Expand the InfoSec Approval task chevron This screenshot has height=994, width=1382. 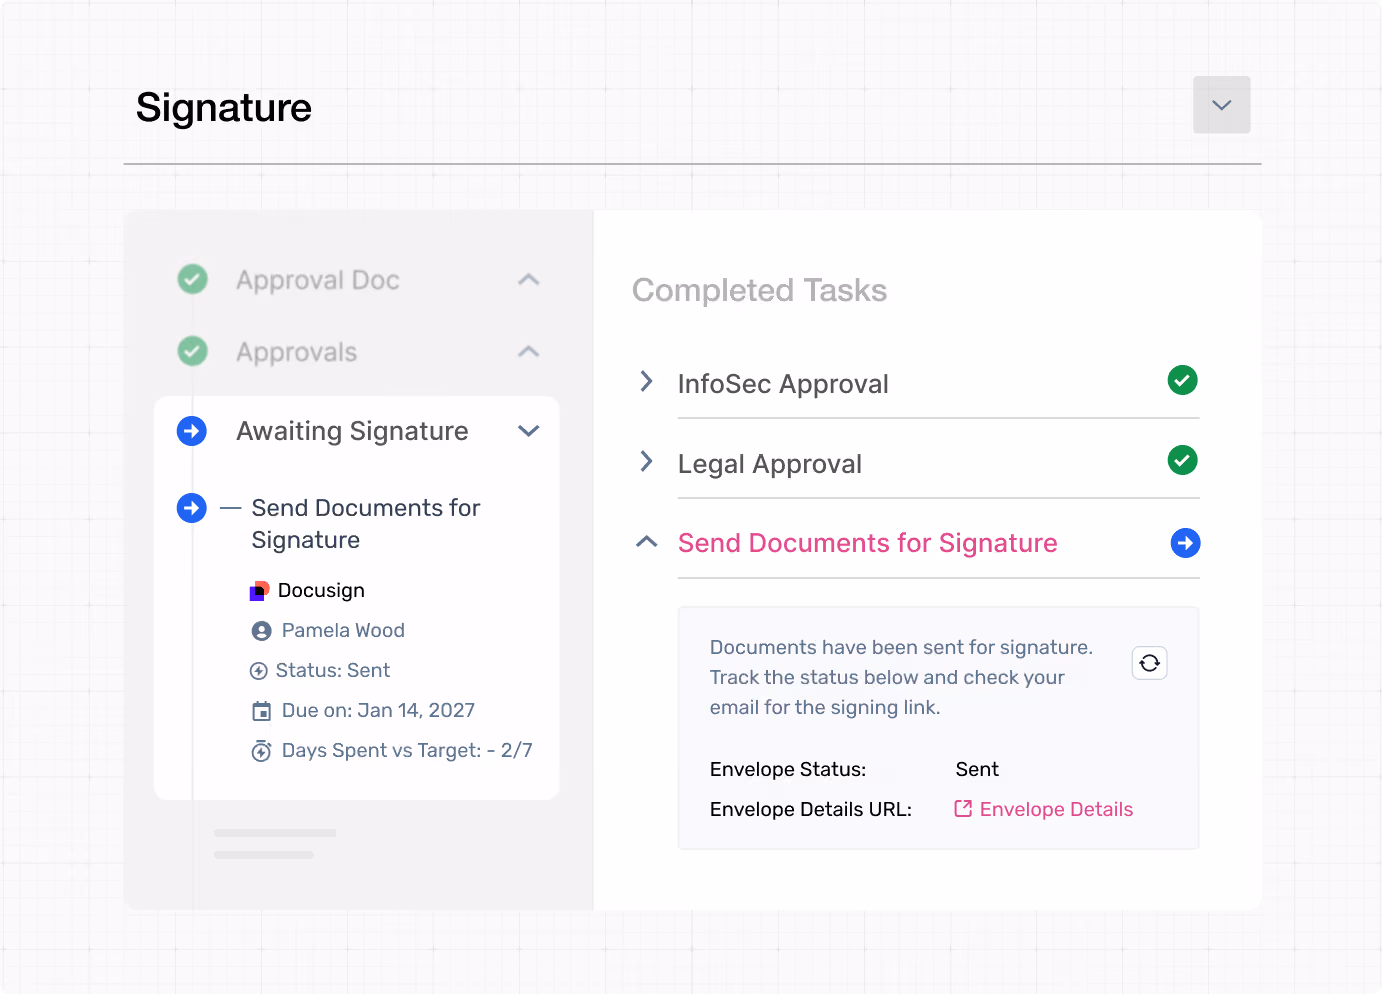click(647, 381)
